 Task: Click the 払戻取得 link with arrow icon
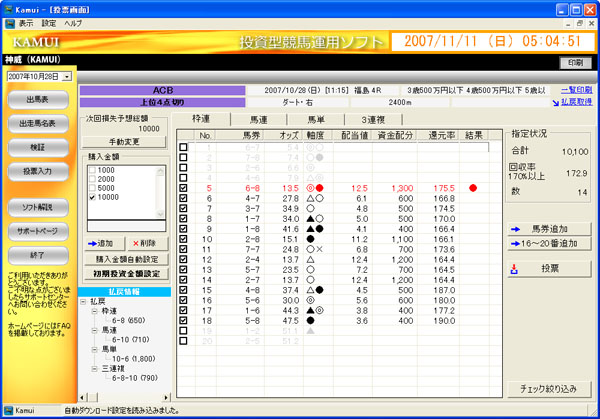coord(571,102)
